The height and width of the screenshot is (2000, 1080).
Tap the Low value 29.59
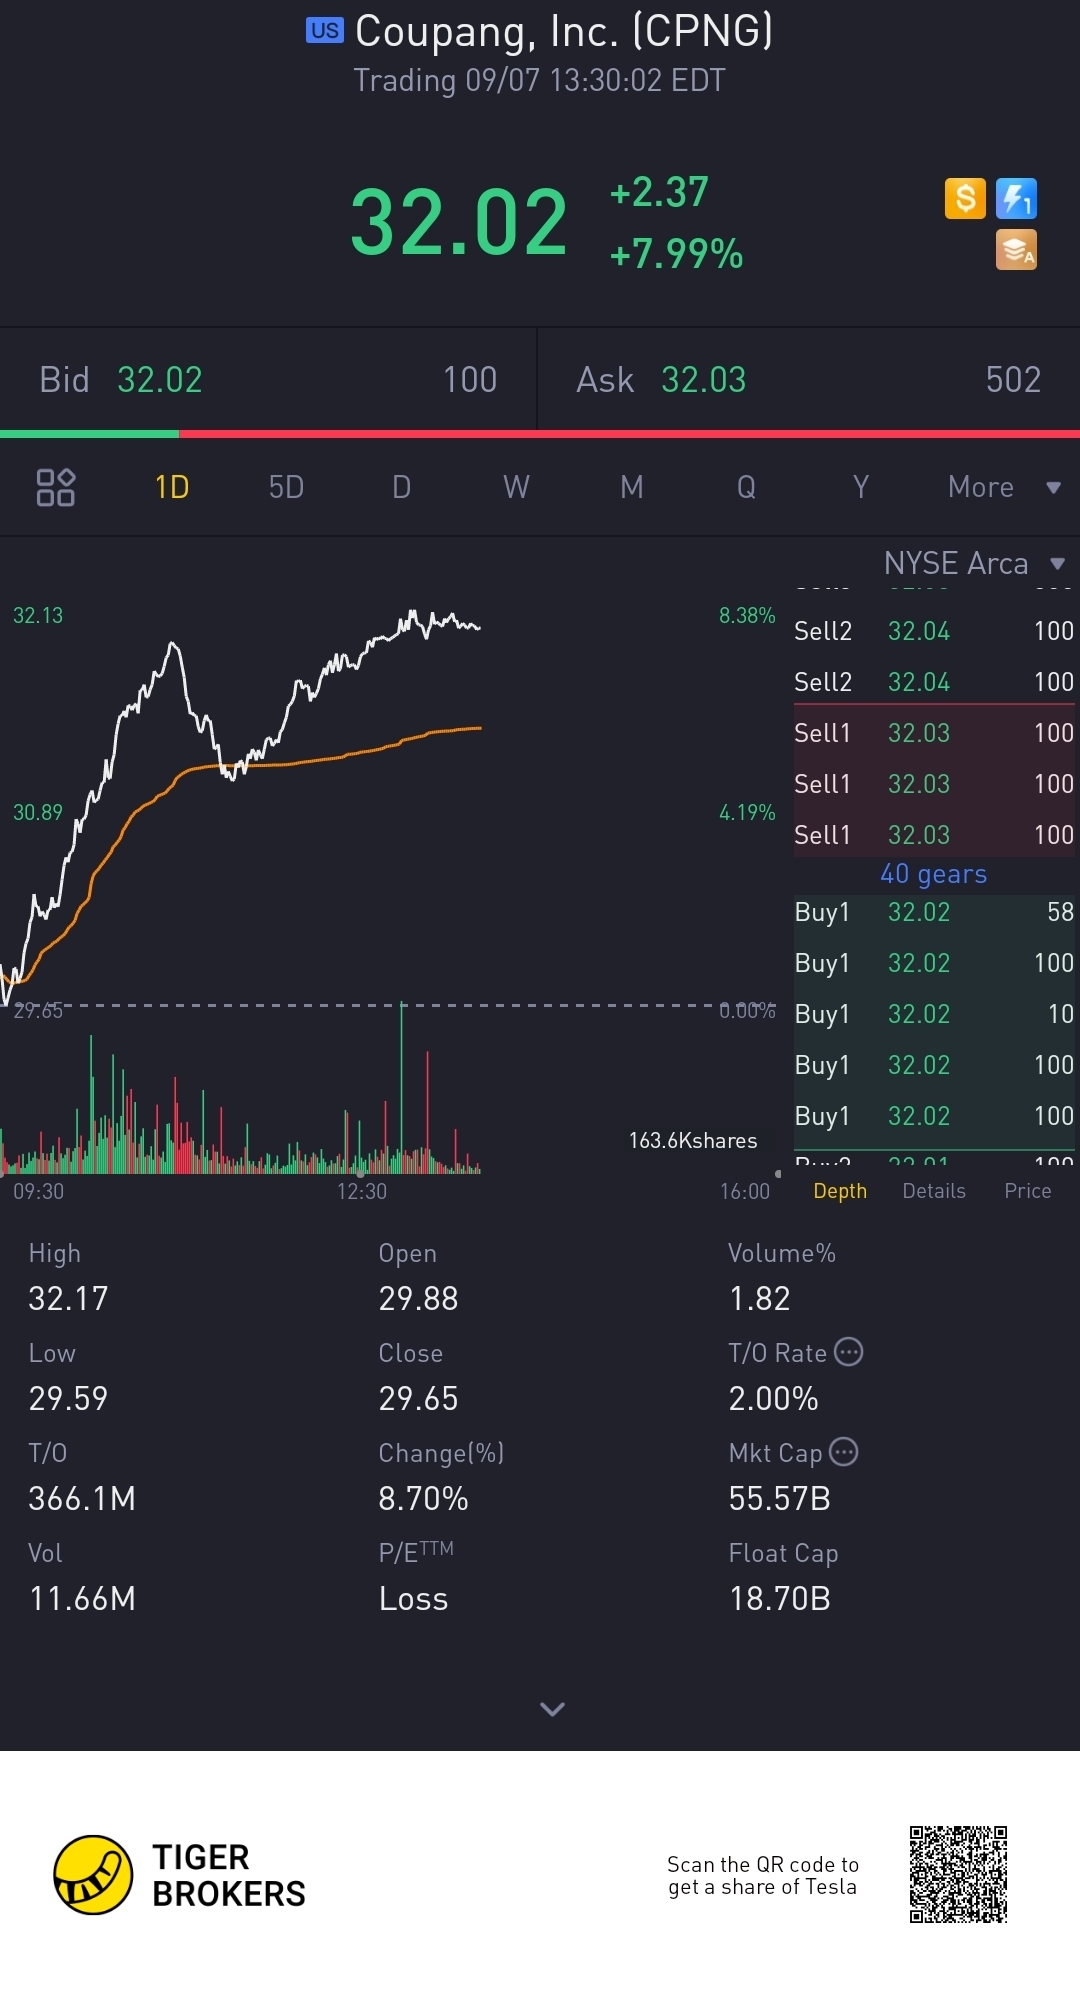tap(68, 1399)
